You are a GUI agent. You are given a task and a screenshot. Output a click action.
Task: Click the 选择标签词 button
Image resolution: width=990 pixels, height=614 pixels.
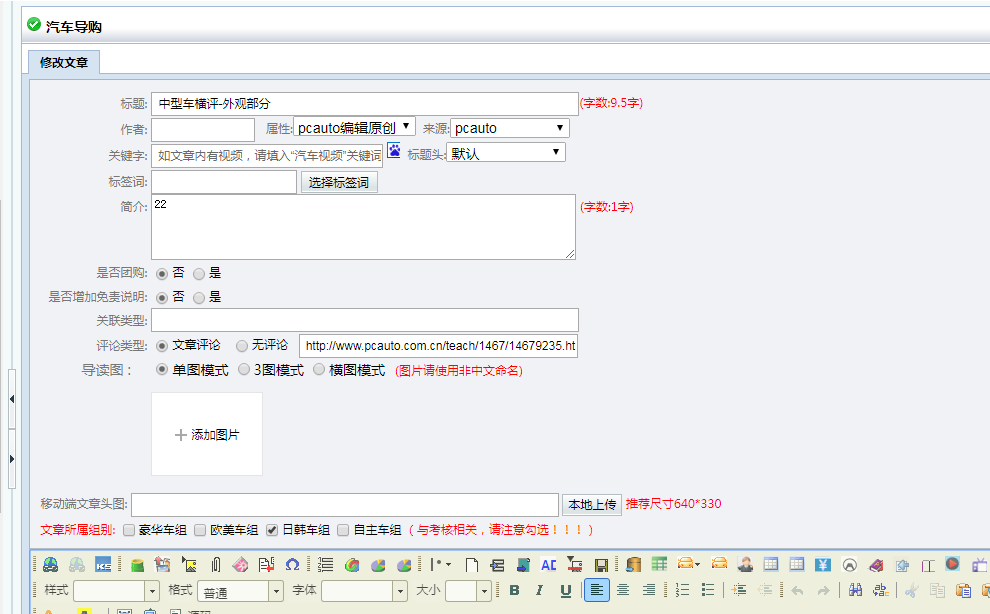tap(339, 182)
